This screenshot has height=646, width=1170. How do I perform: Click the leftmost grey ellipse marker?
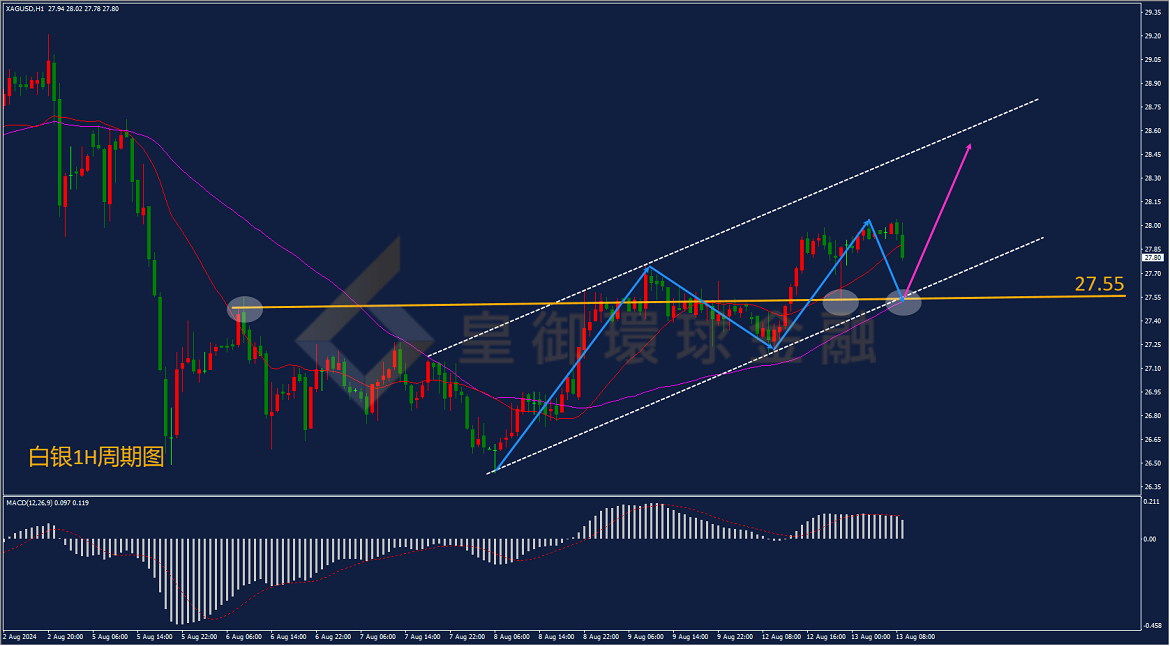(x=246, y=309)
